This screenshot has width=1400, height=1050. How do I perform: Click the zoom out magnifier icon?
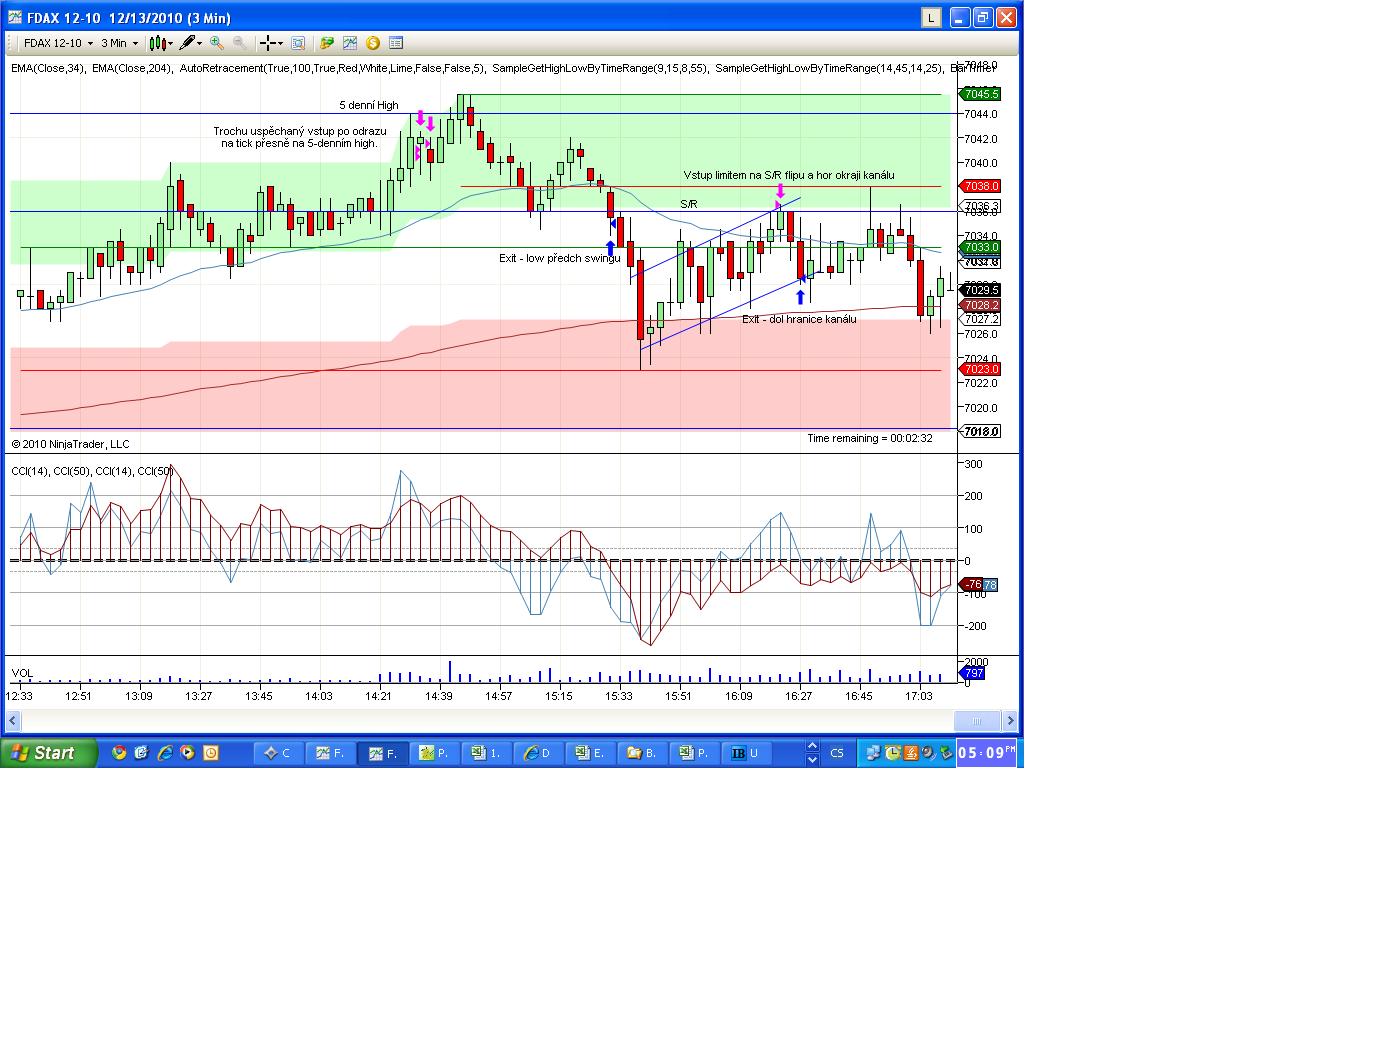[240, 43]
